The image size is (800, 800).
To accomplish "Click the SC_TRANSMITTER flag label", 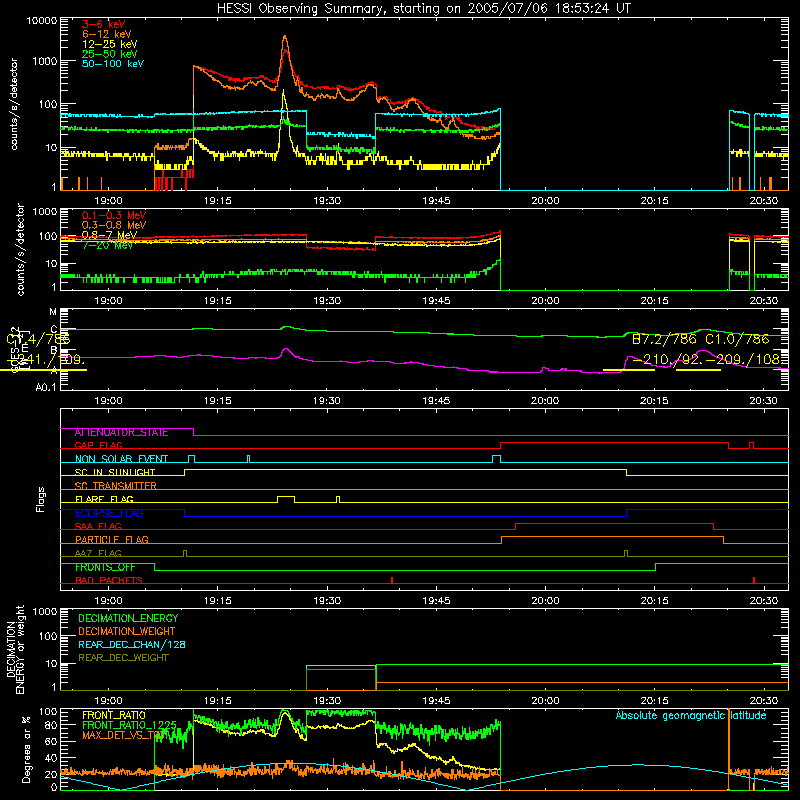I will click(x=116, y=486).
